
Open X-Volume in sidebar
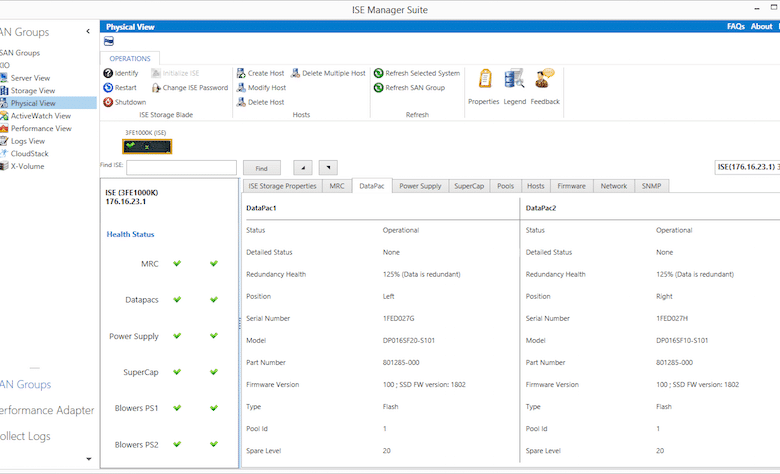27,166
